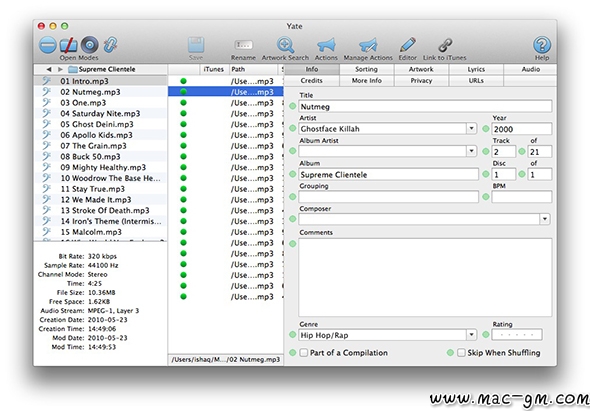The image size is (590, 411).
Task: Open the Album Artist dropdown arrow
Action: [x=471, y=151]
